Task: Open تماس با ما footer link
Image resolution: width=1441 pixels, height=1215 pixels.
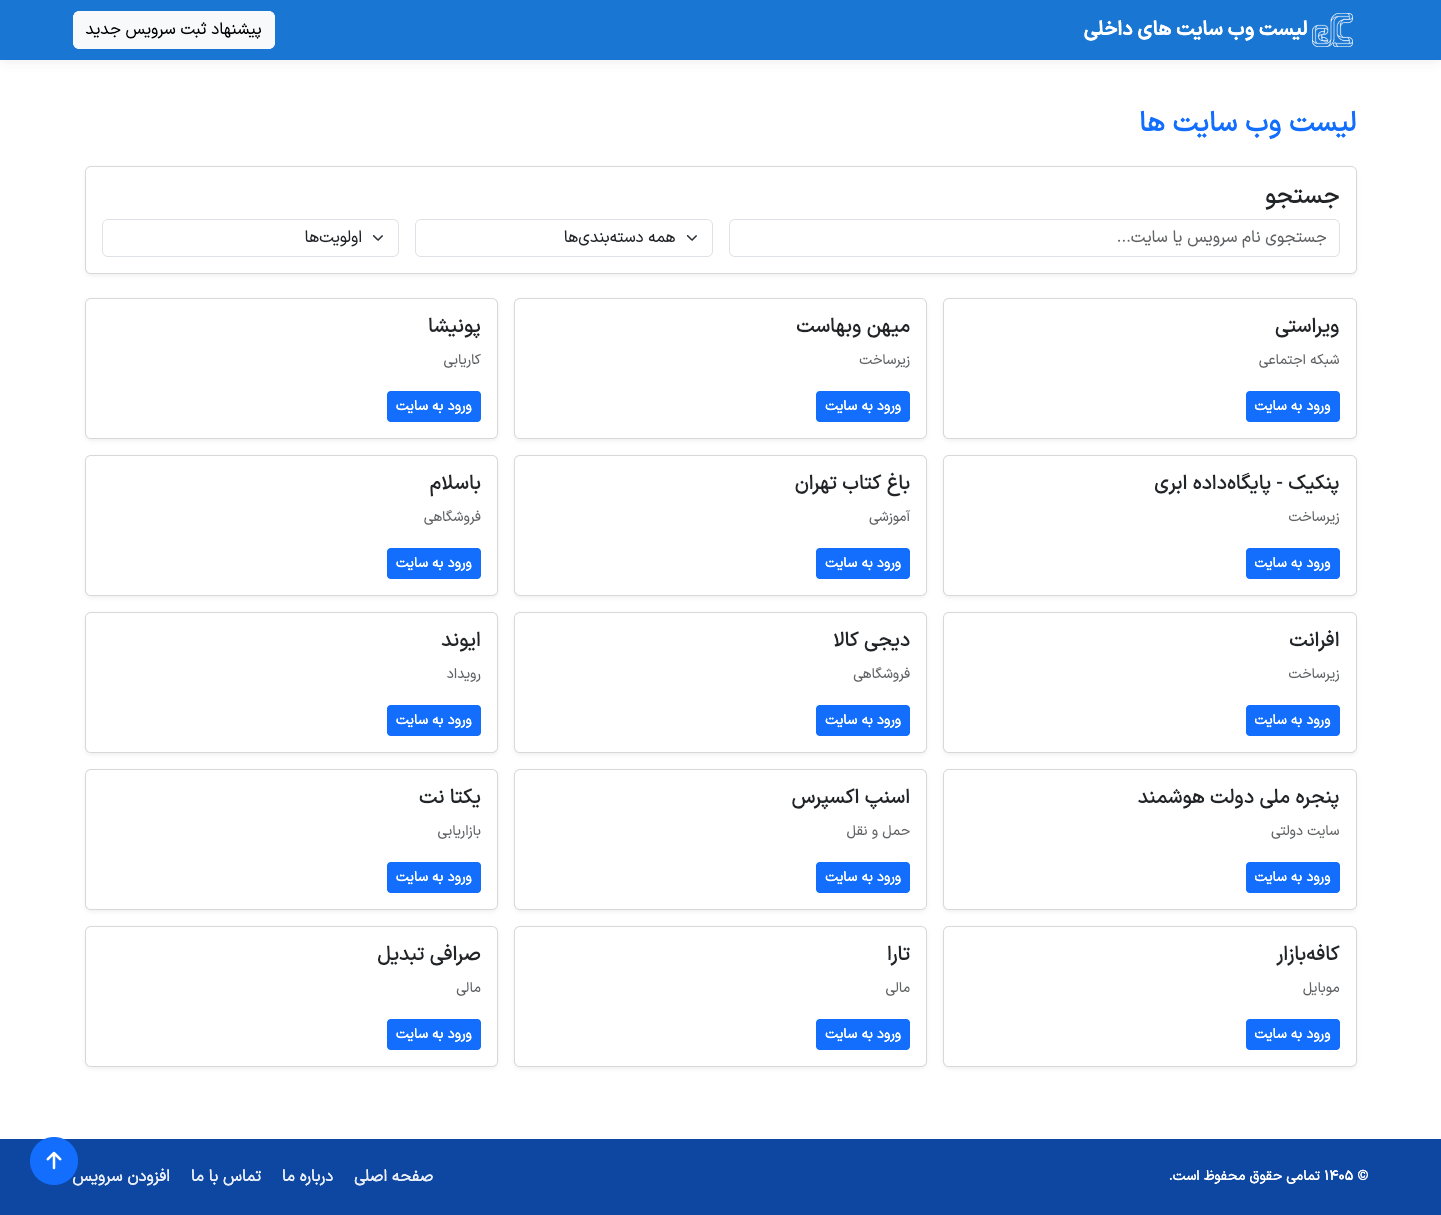Action: 226,1176
